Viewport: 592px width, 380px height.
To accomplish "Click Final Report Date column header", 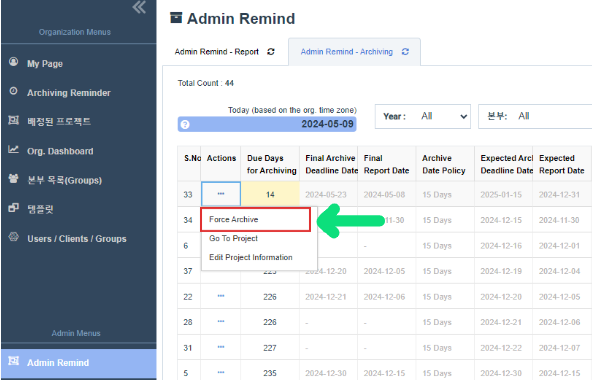I will point(387,164).
